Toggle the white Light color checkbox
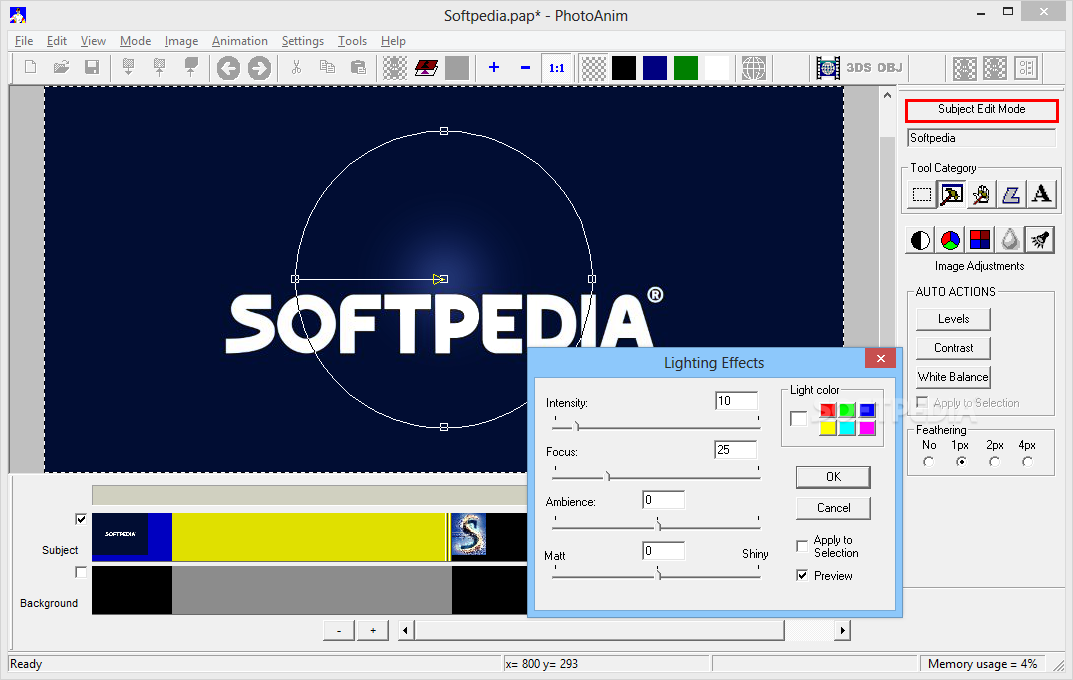 798,418
